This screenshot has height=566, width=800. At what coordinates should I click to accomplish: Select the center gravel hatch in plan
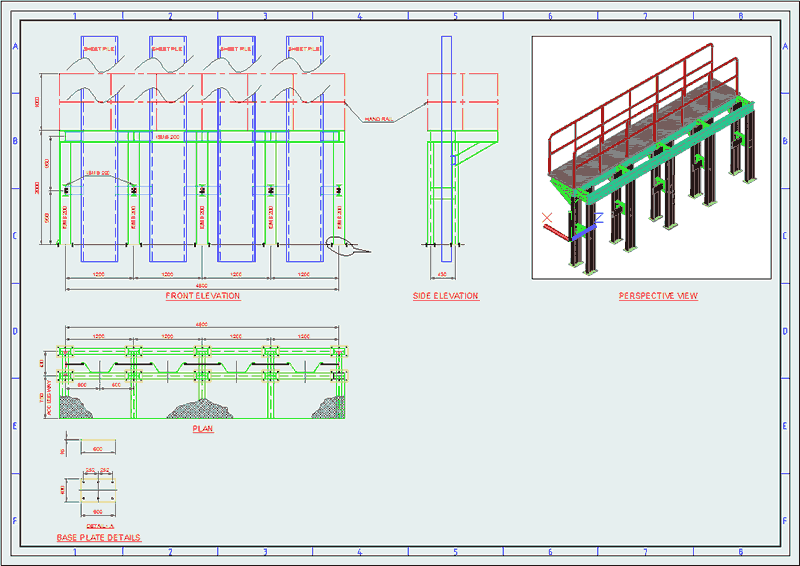[x=202, y=409]
